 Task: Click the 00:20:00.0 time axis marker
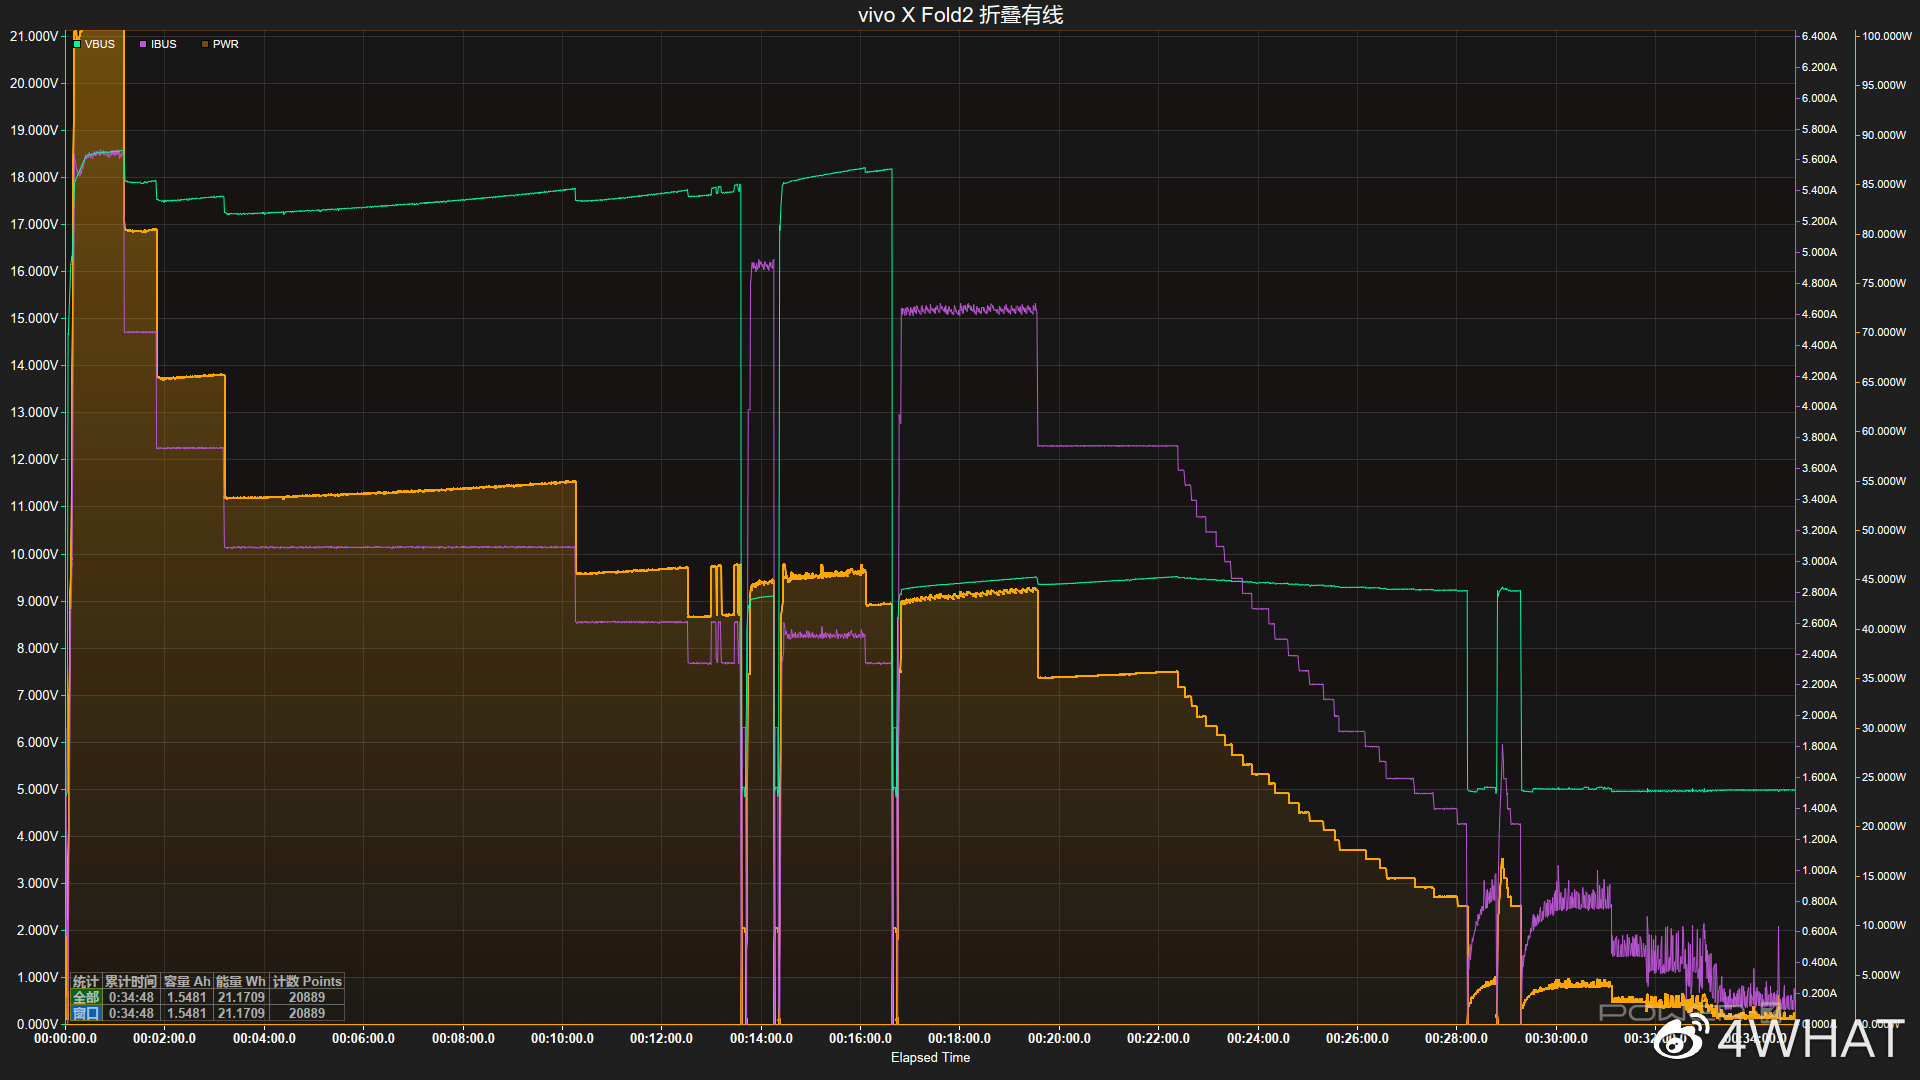pos(1059,1038)
